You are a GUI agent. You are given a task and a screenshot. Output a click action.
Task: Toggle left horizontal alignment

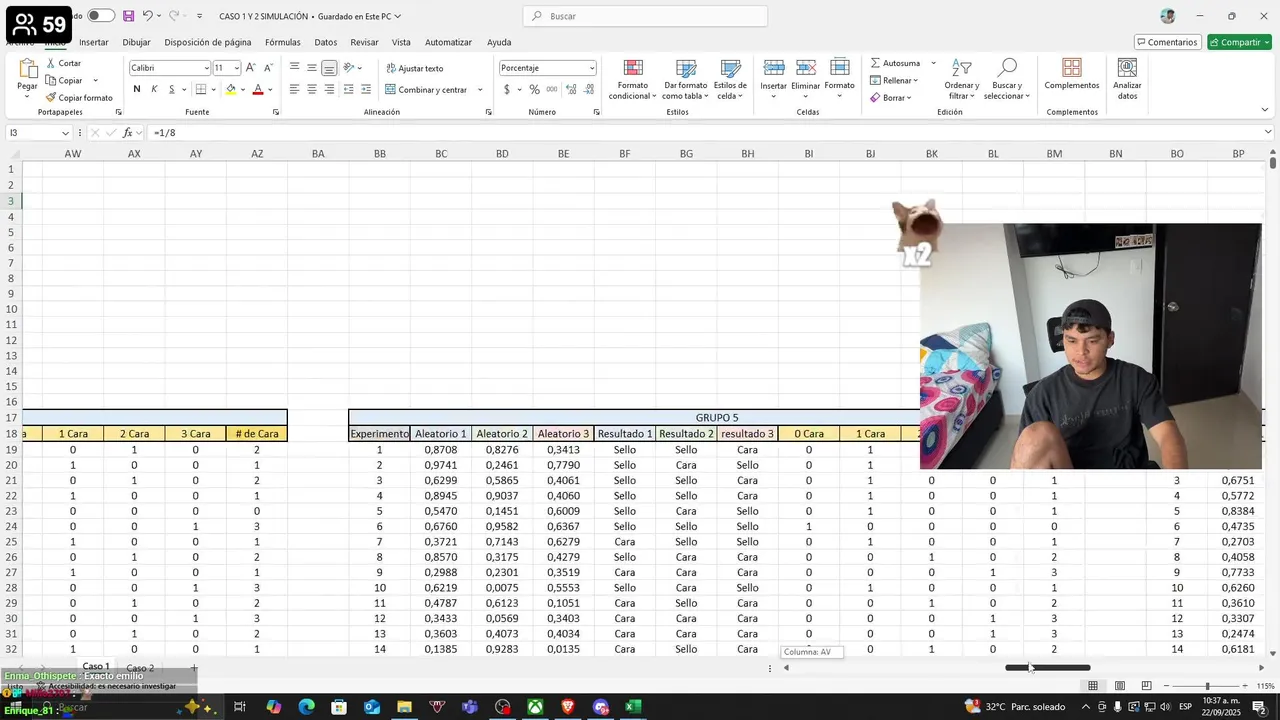(294, 89)
